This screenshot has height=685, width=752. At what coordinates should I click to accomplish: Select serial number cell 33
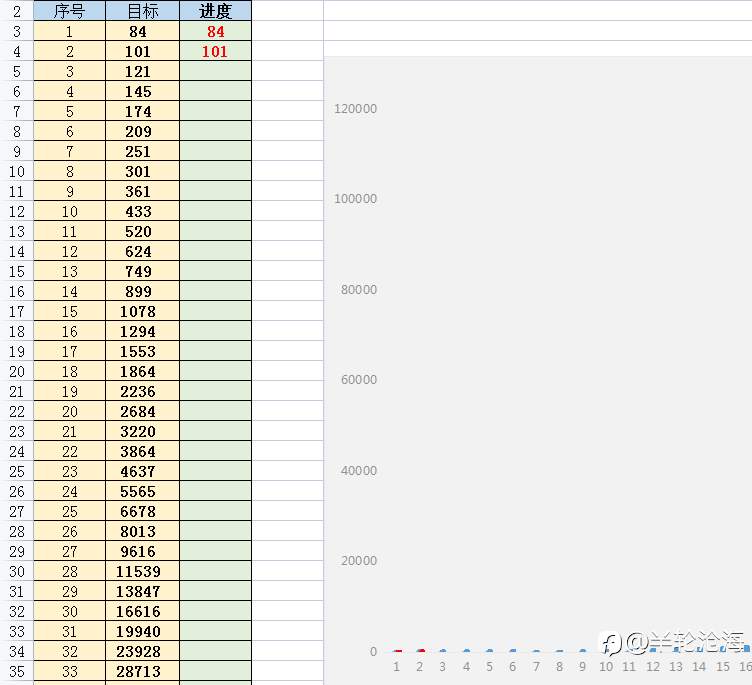pyautogui.click(x=70, y=671)
